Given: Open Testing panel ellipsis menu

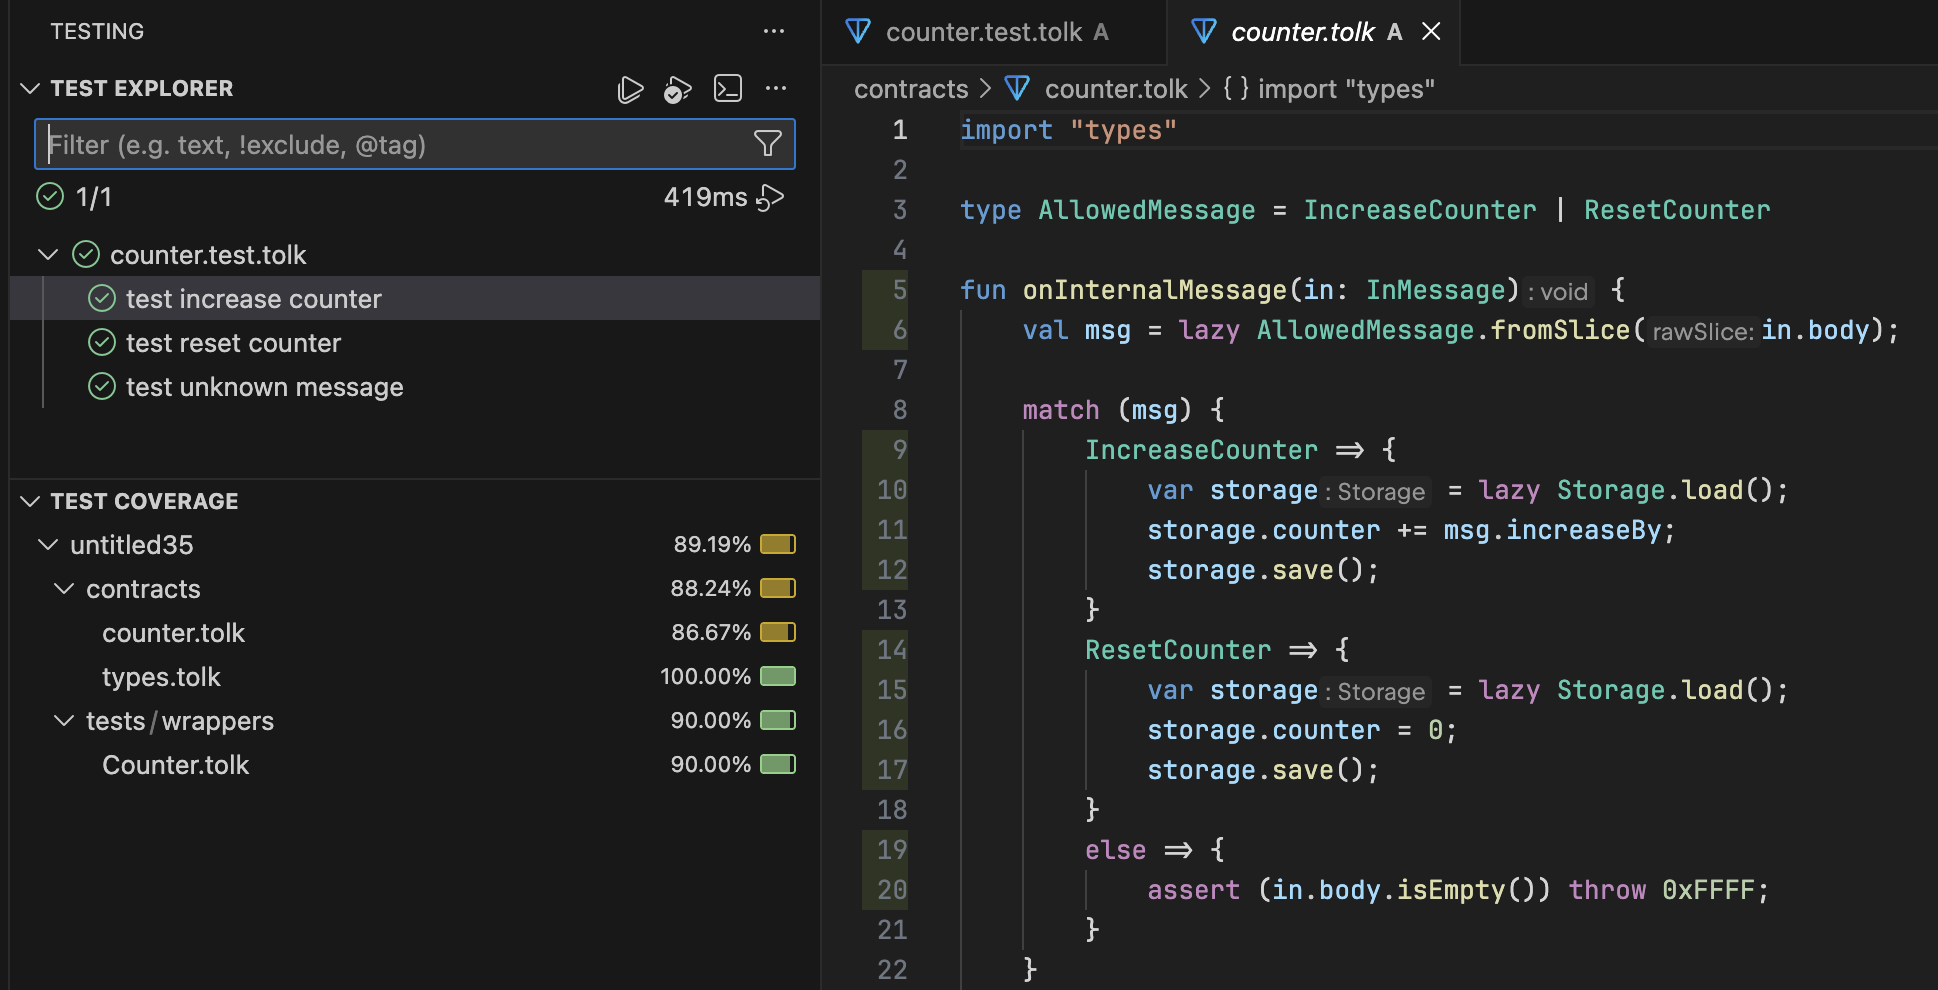Looking at the screenshot, I should point(774,31).
